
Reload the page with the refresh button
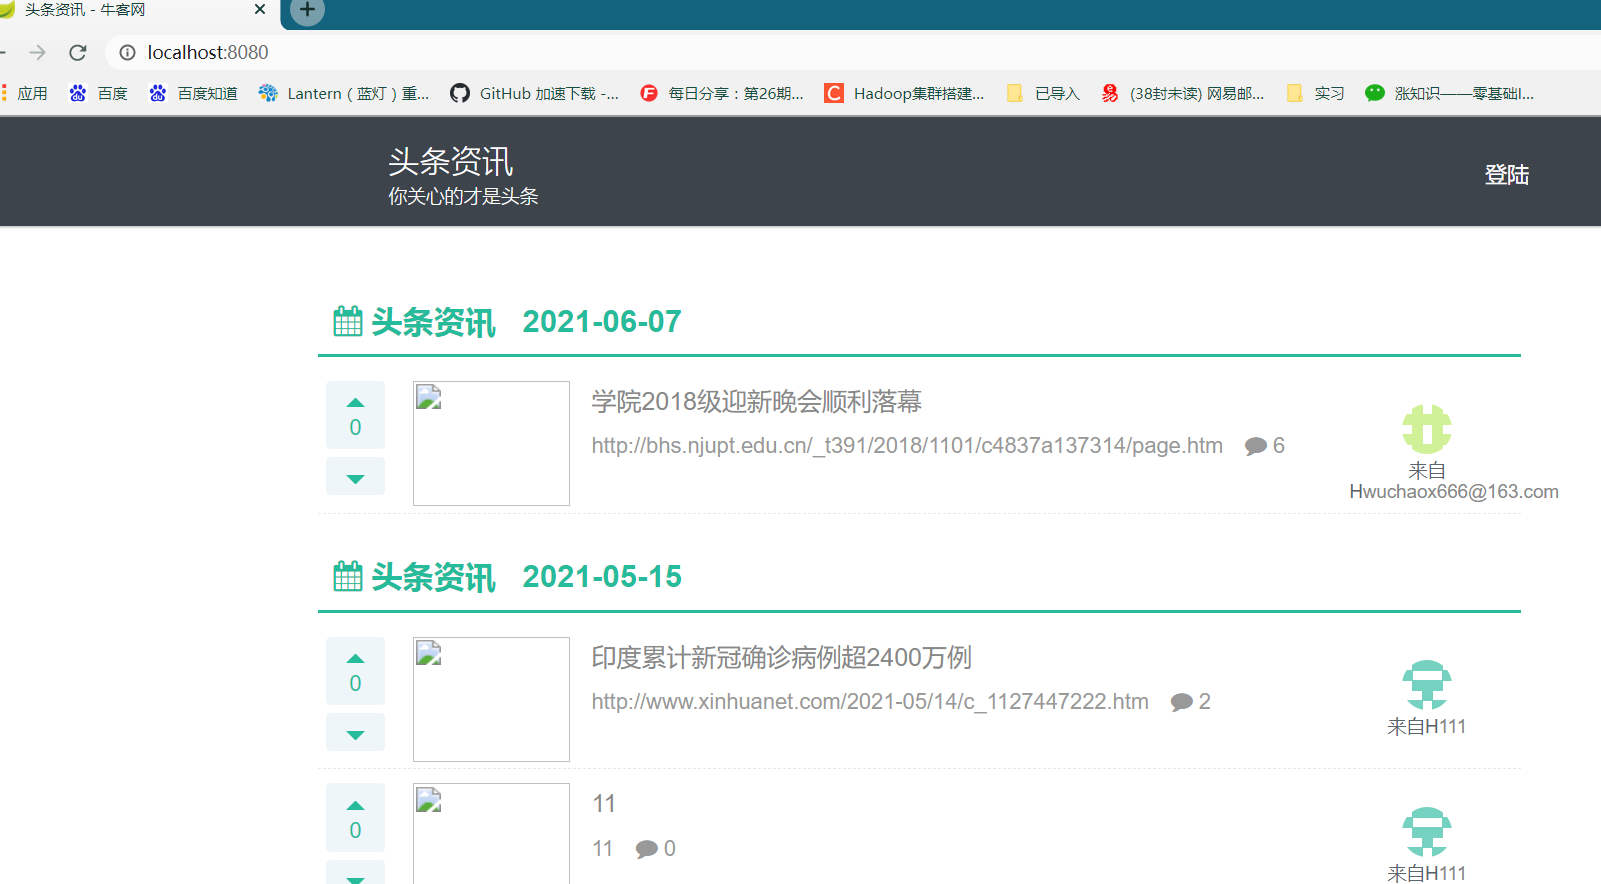click(78, 52)
